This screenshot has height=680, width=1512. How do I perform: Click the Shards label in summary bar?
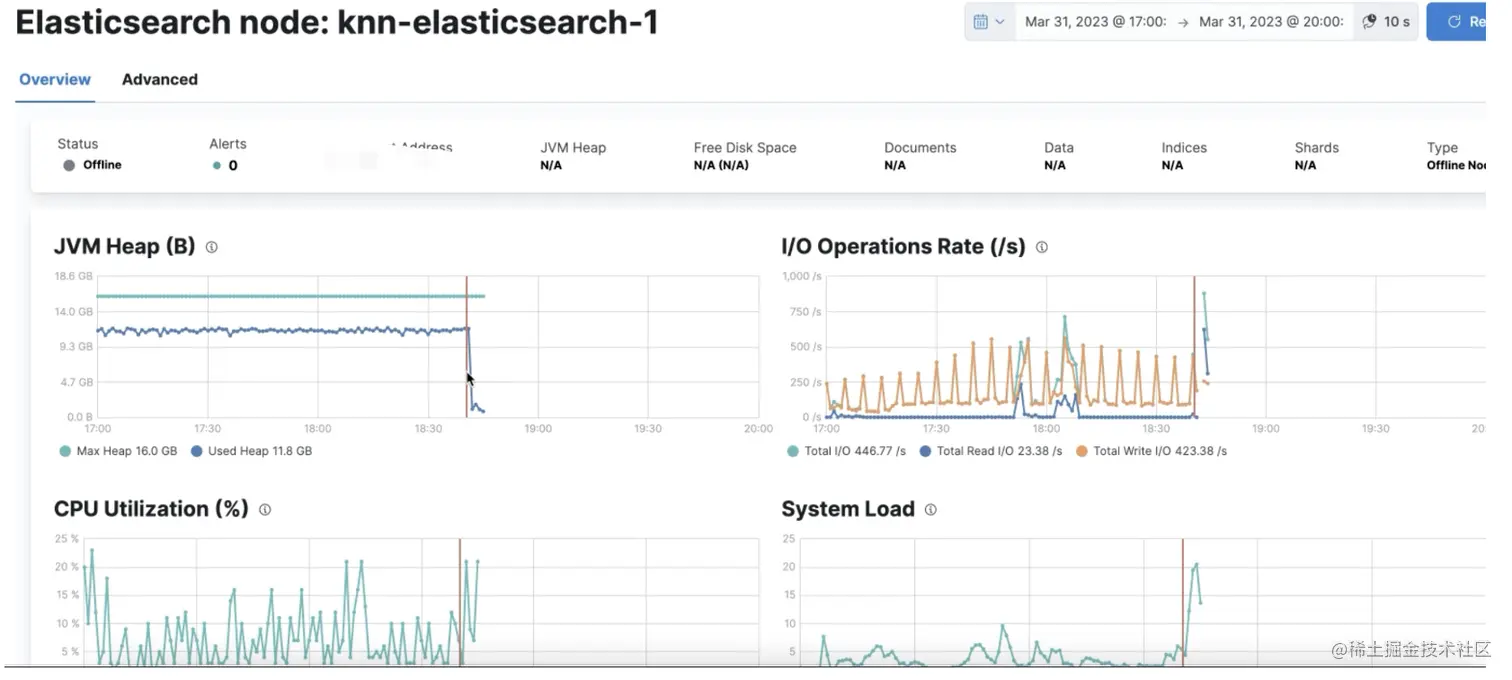click(x=1316, y=147)
